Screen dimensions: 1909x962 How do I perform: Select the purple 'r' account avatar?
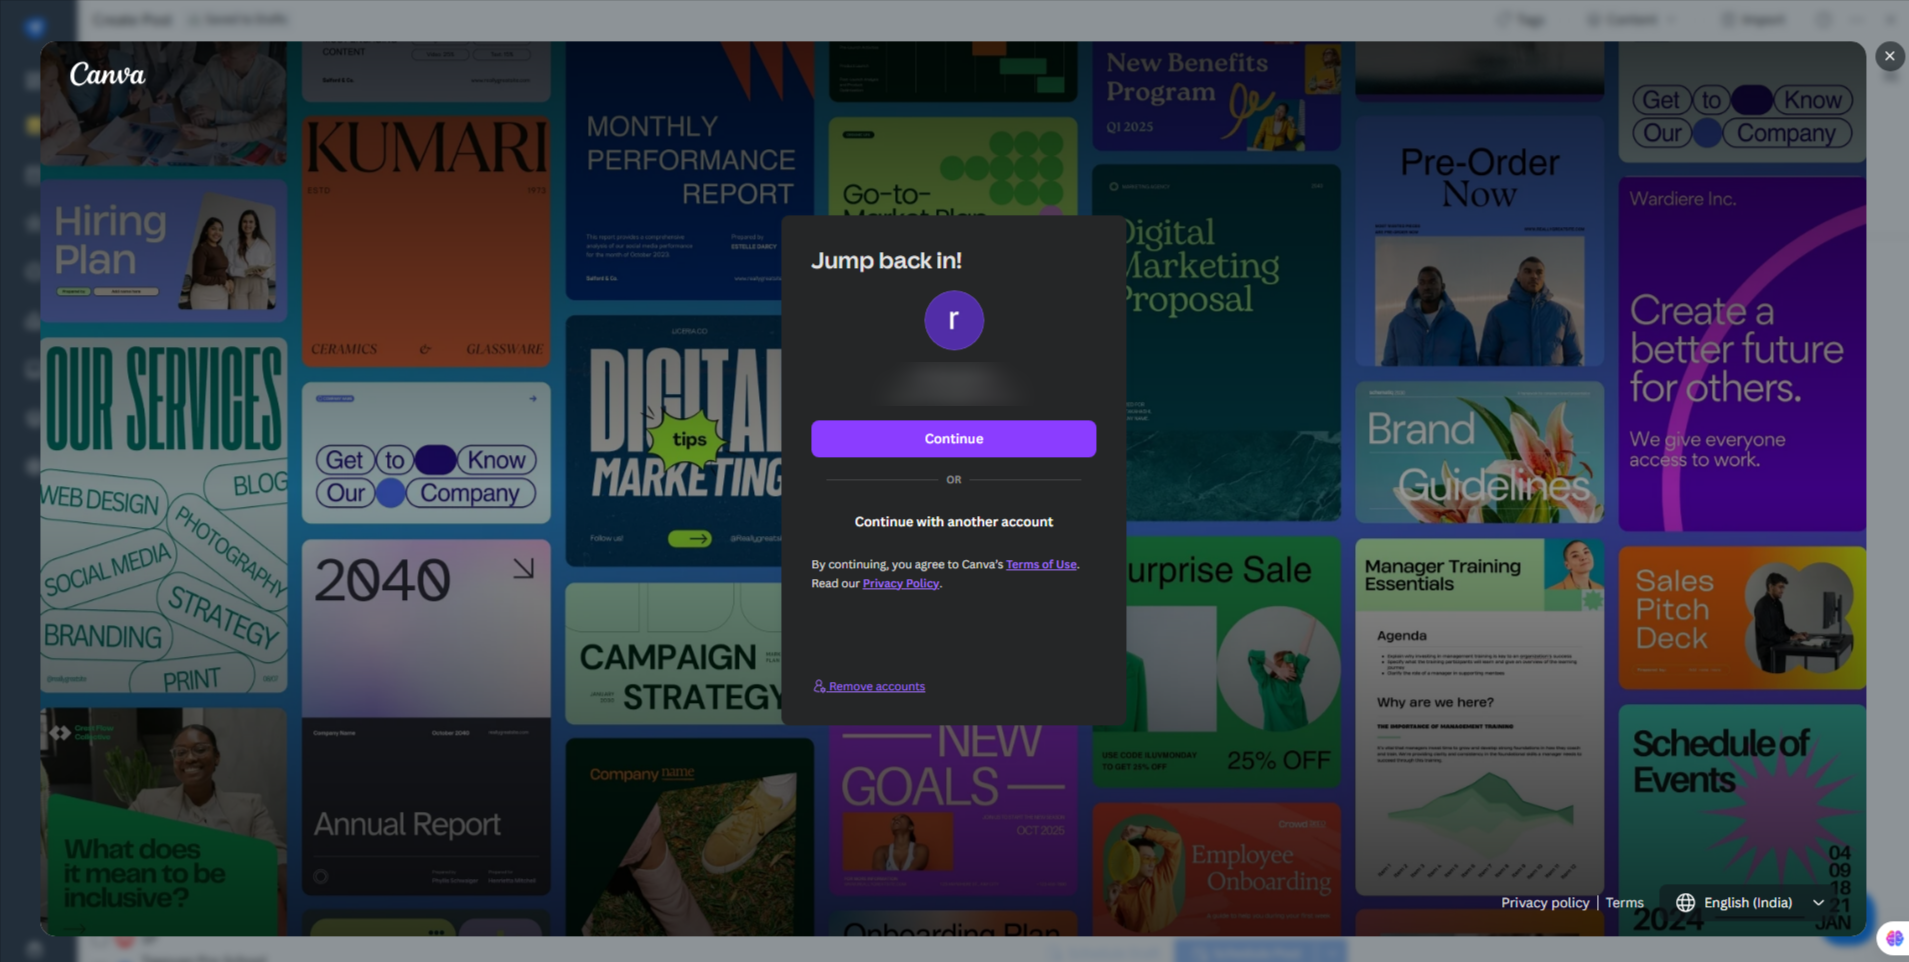(x=953, y=320)
